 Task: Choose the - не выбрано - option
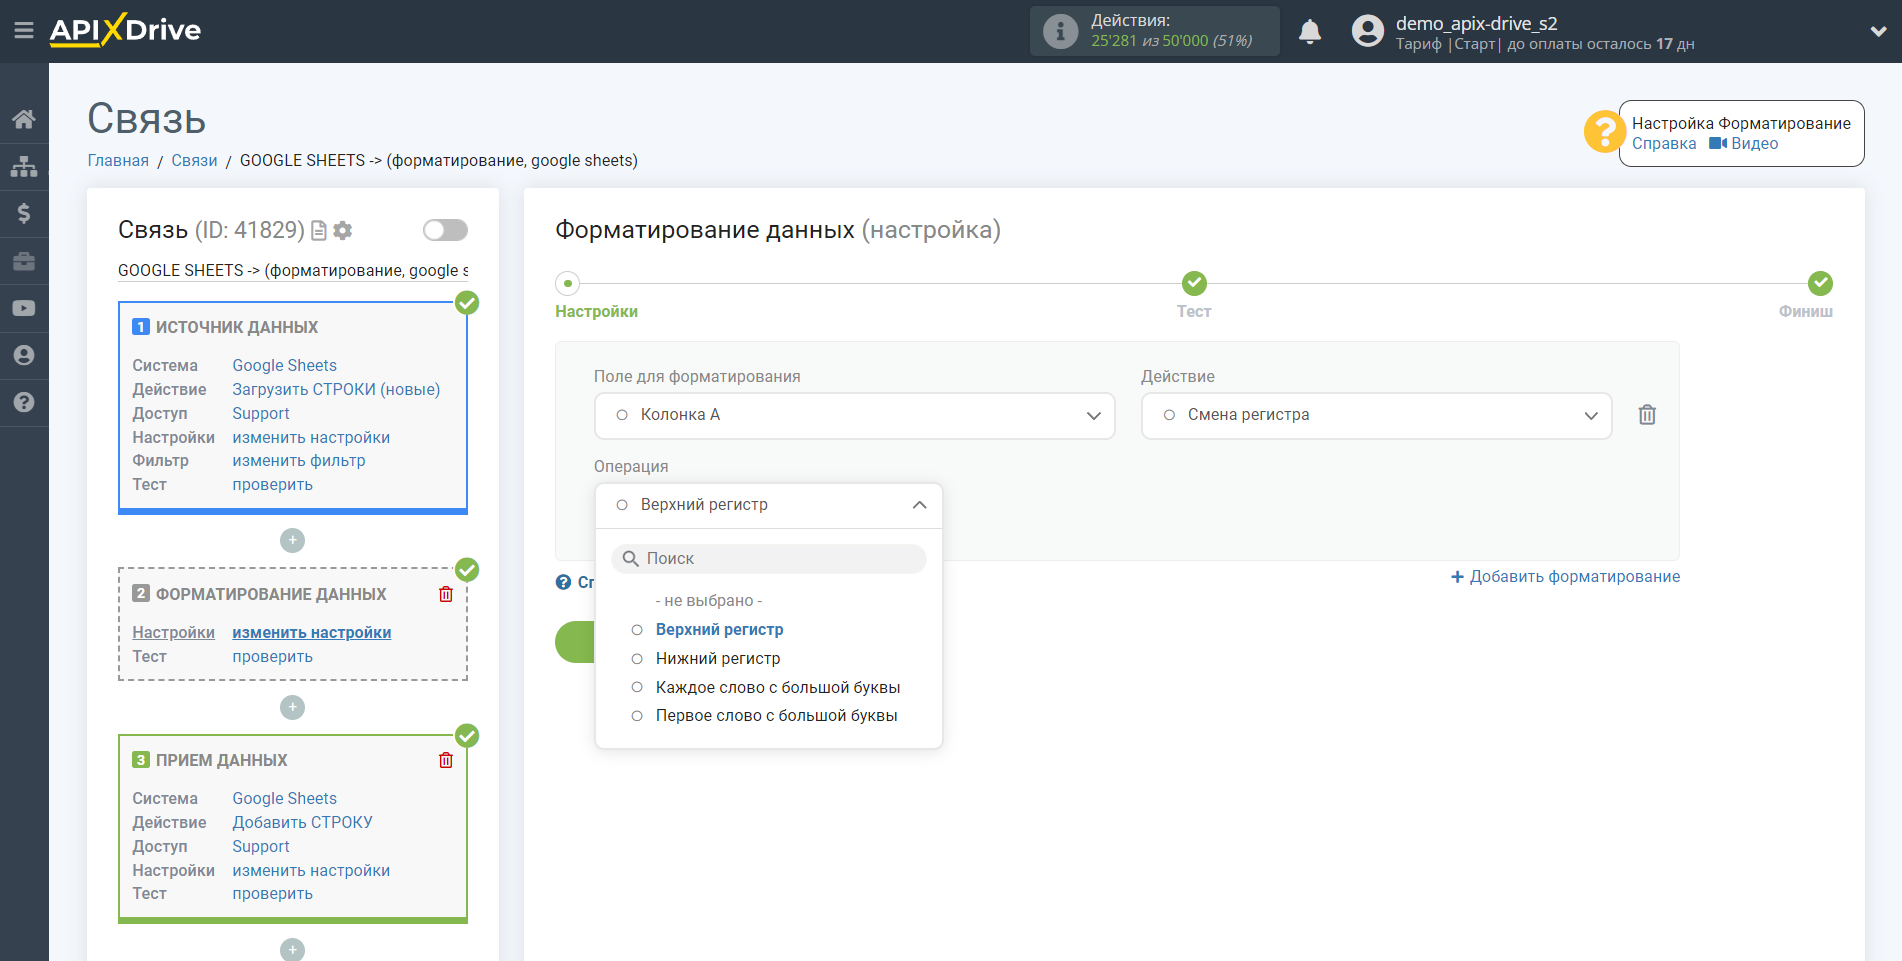coord(709,600)
